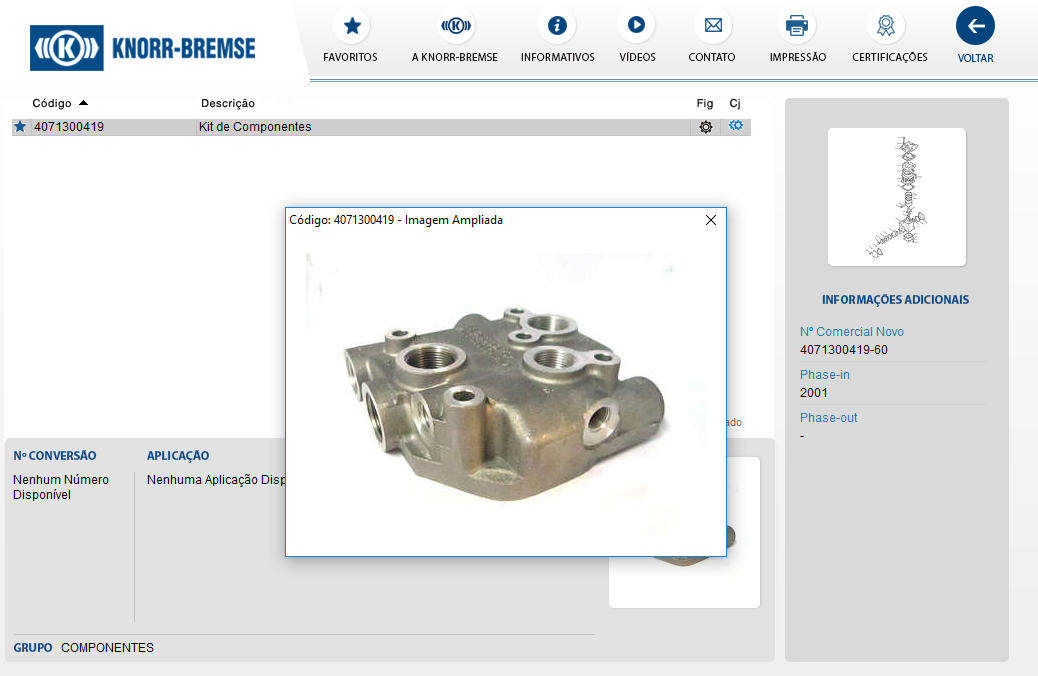The height and width of the screenshot is (676, 1038).
Task: Close the Imagem Ampliada popup
Action: 711,220
